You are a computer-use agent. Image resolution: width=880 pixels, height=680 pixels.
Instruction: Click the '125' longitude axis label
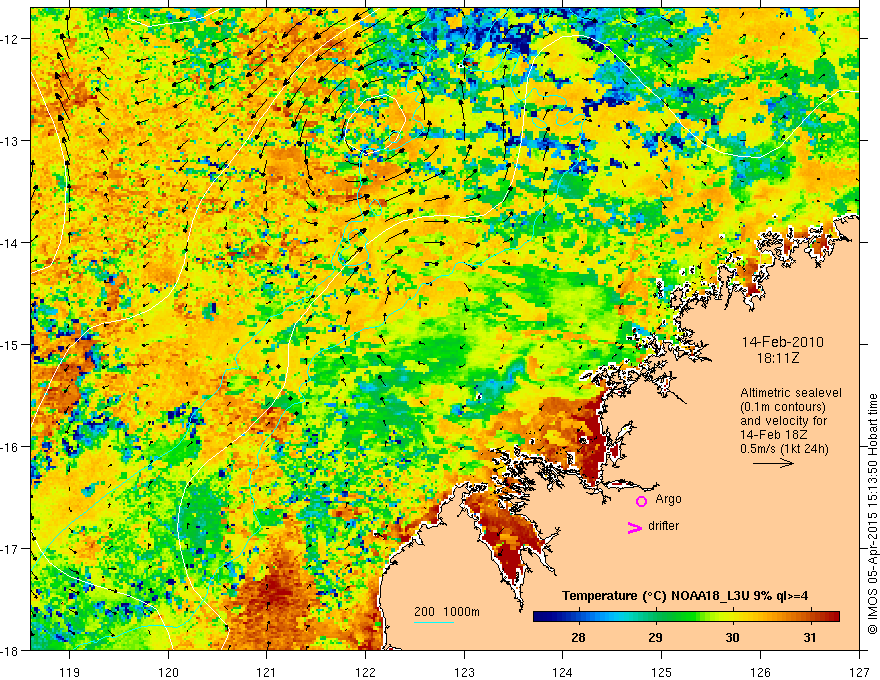(662, 672)
